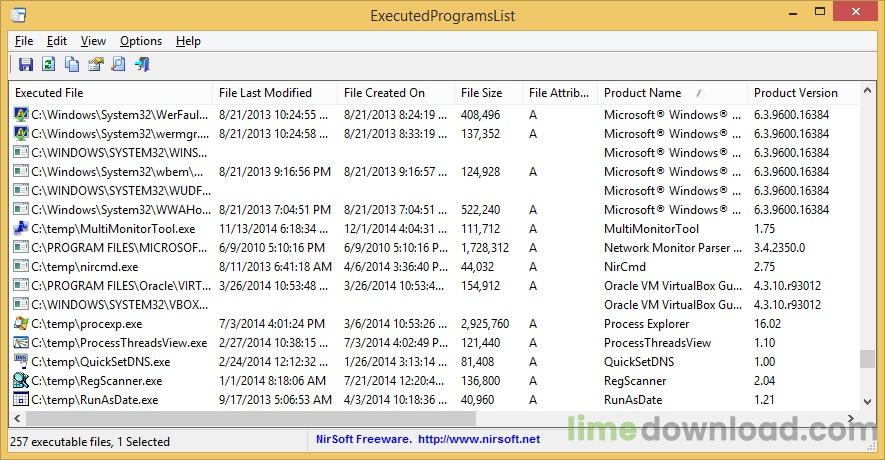Maximize the ExecutedProgramsList window
885x460 pixels.
pyautogui.click(x=820, y=11)
